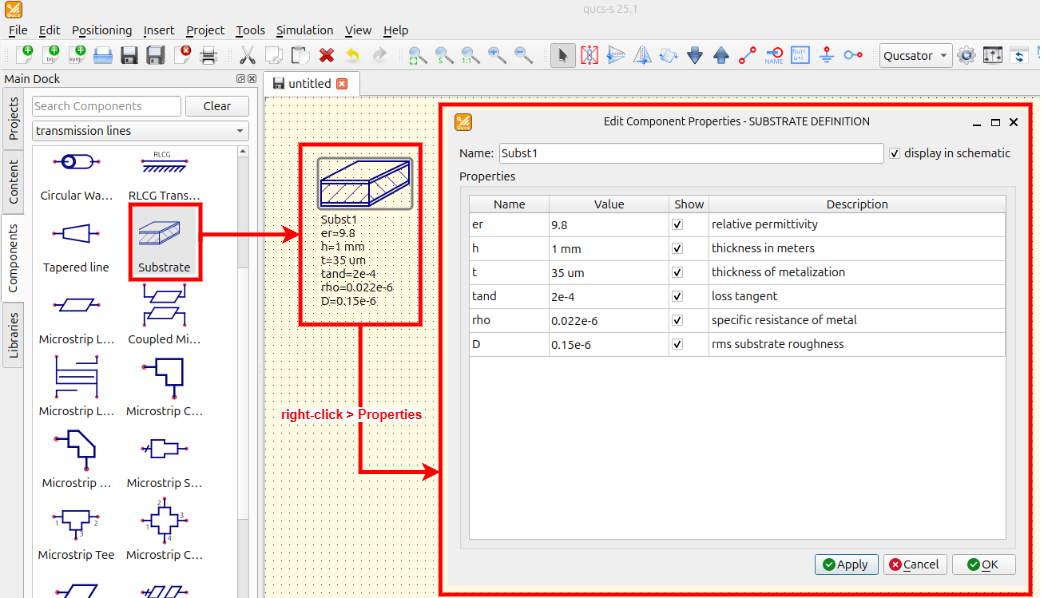Toggle Show checkbox for rho row

click(x=677, y=320)
